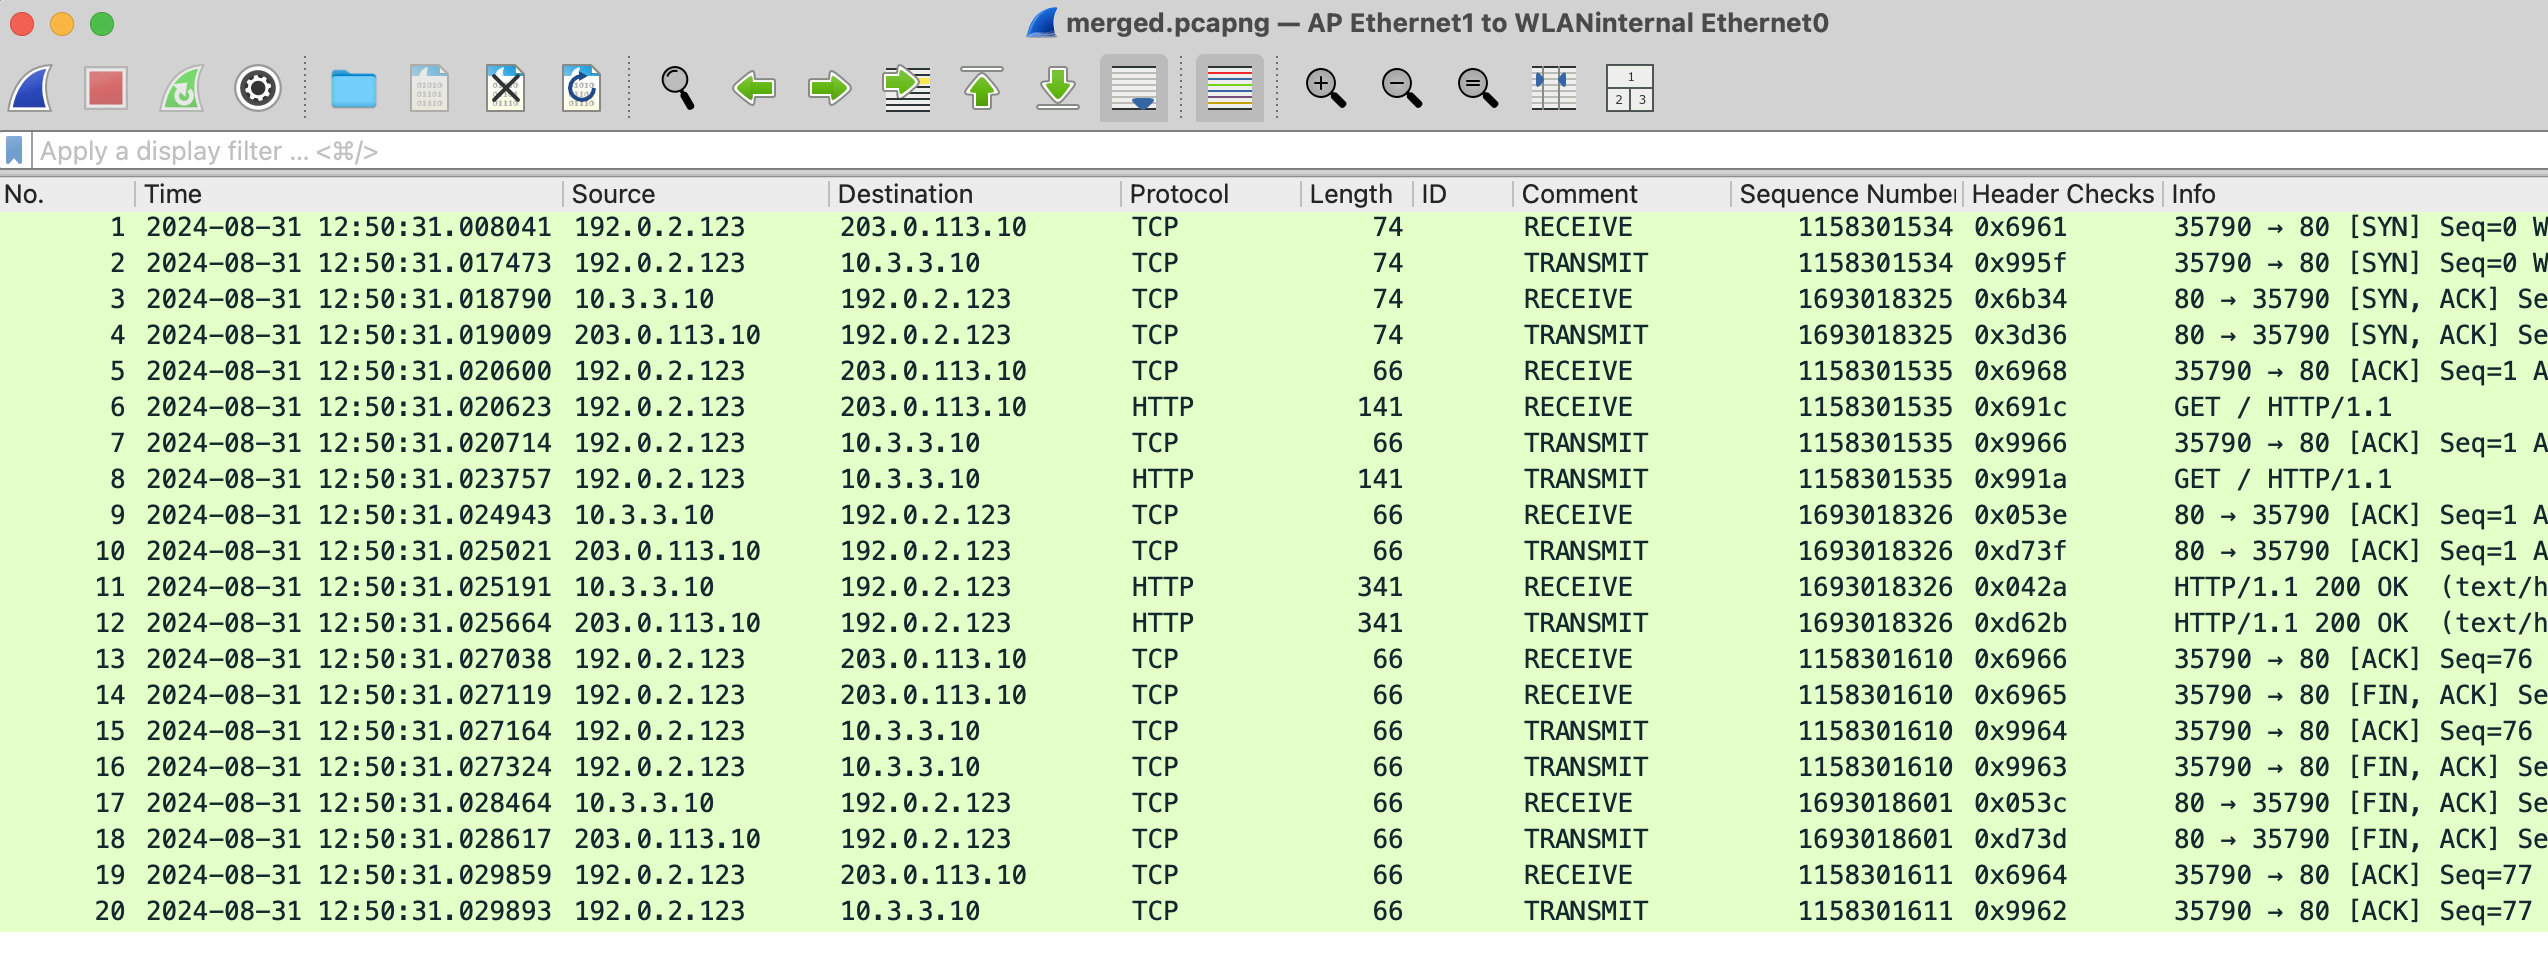Screen dimensions: 2548x954
Task: Zoom in on packet list text
Action: (x=1325, y=89)
